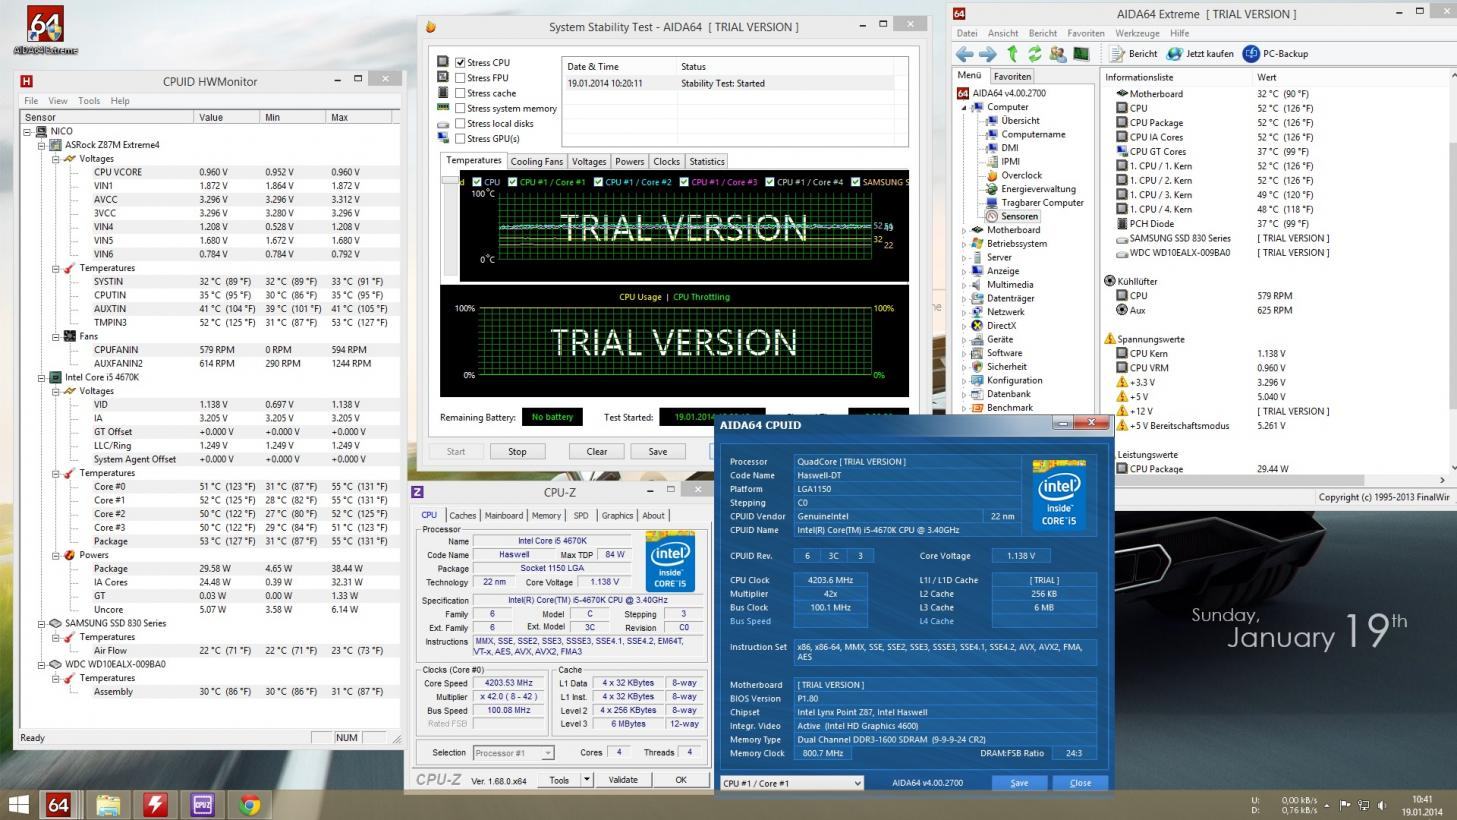The height and width of the screenshot is (820, 1457).
Task: Collapse ASRock Z87M Extreme4 node in HWMonitor
Action: pos(42,145)
